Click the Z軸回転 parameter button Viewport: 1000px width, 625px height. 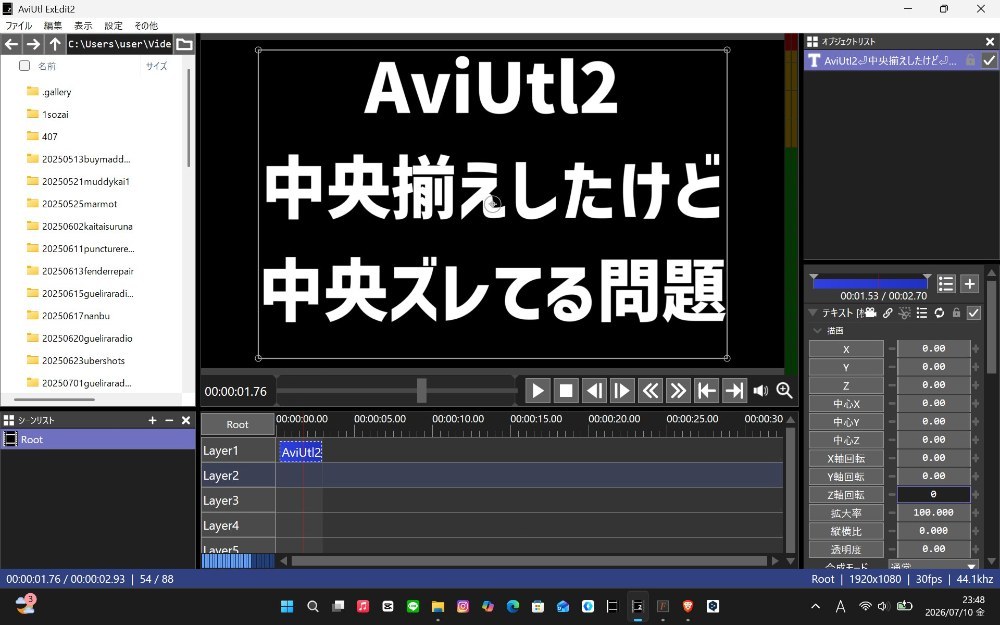pos(846,495)
